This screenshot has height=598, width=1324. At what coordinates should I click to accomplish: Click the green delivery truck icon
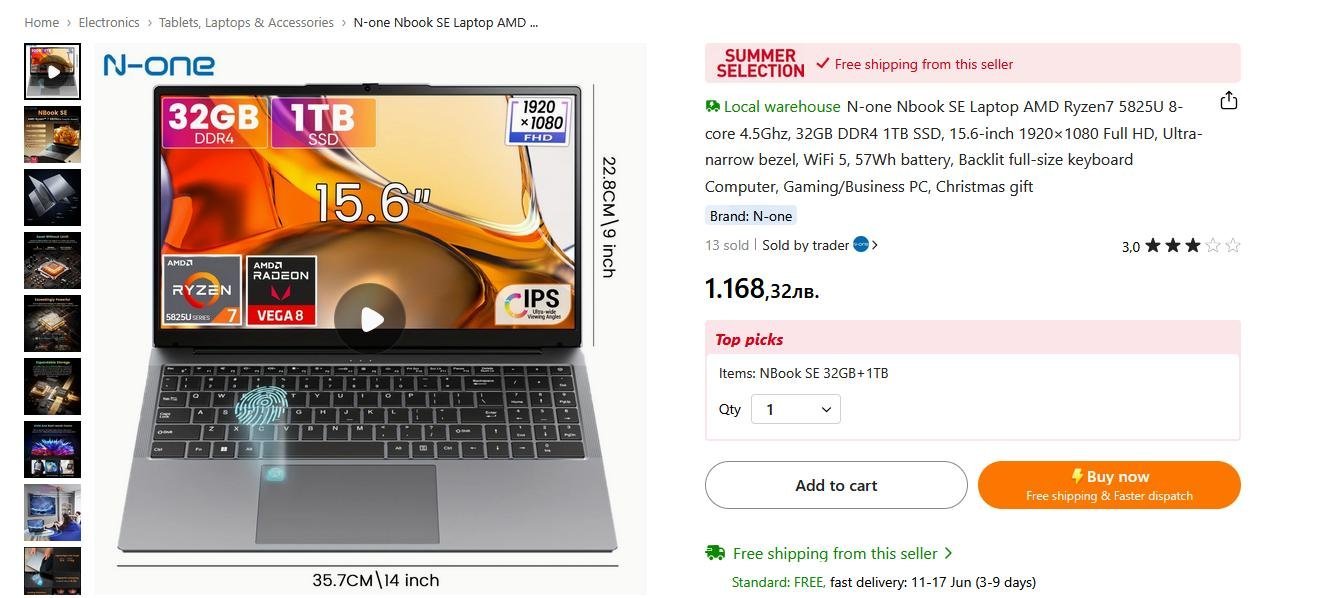coord(715,553)
